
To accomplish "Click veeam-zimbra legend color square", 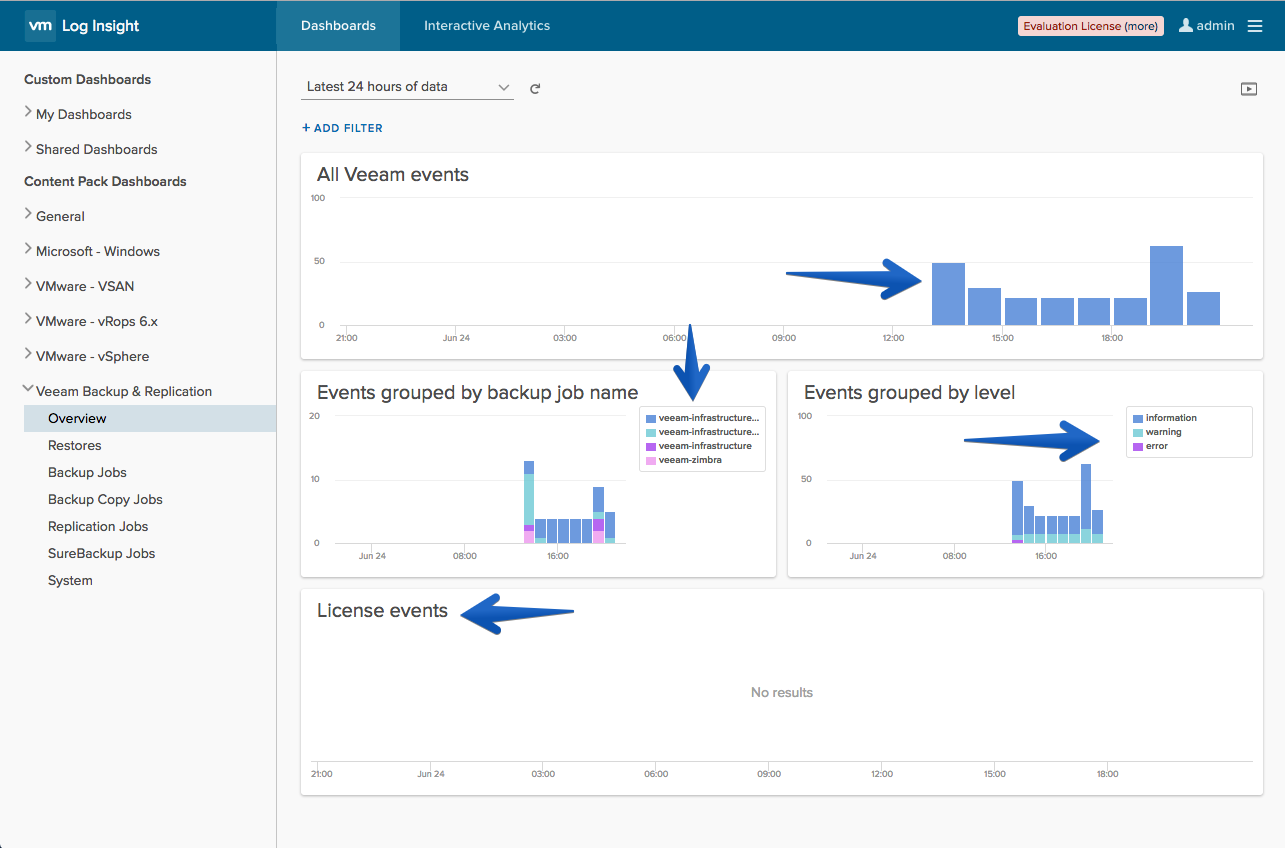I will tap(651, 460).
